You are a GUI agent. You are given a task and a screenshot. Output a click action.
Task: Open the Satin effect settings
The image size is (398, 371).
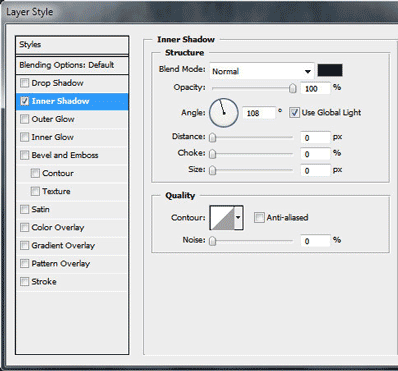(72, 209)
